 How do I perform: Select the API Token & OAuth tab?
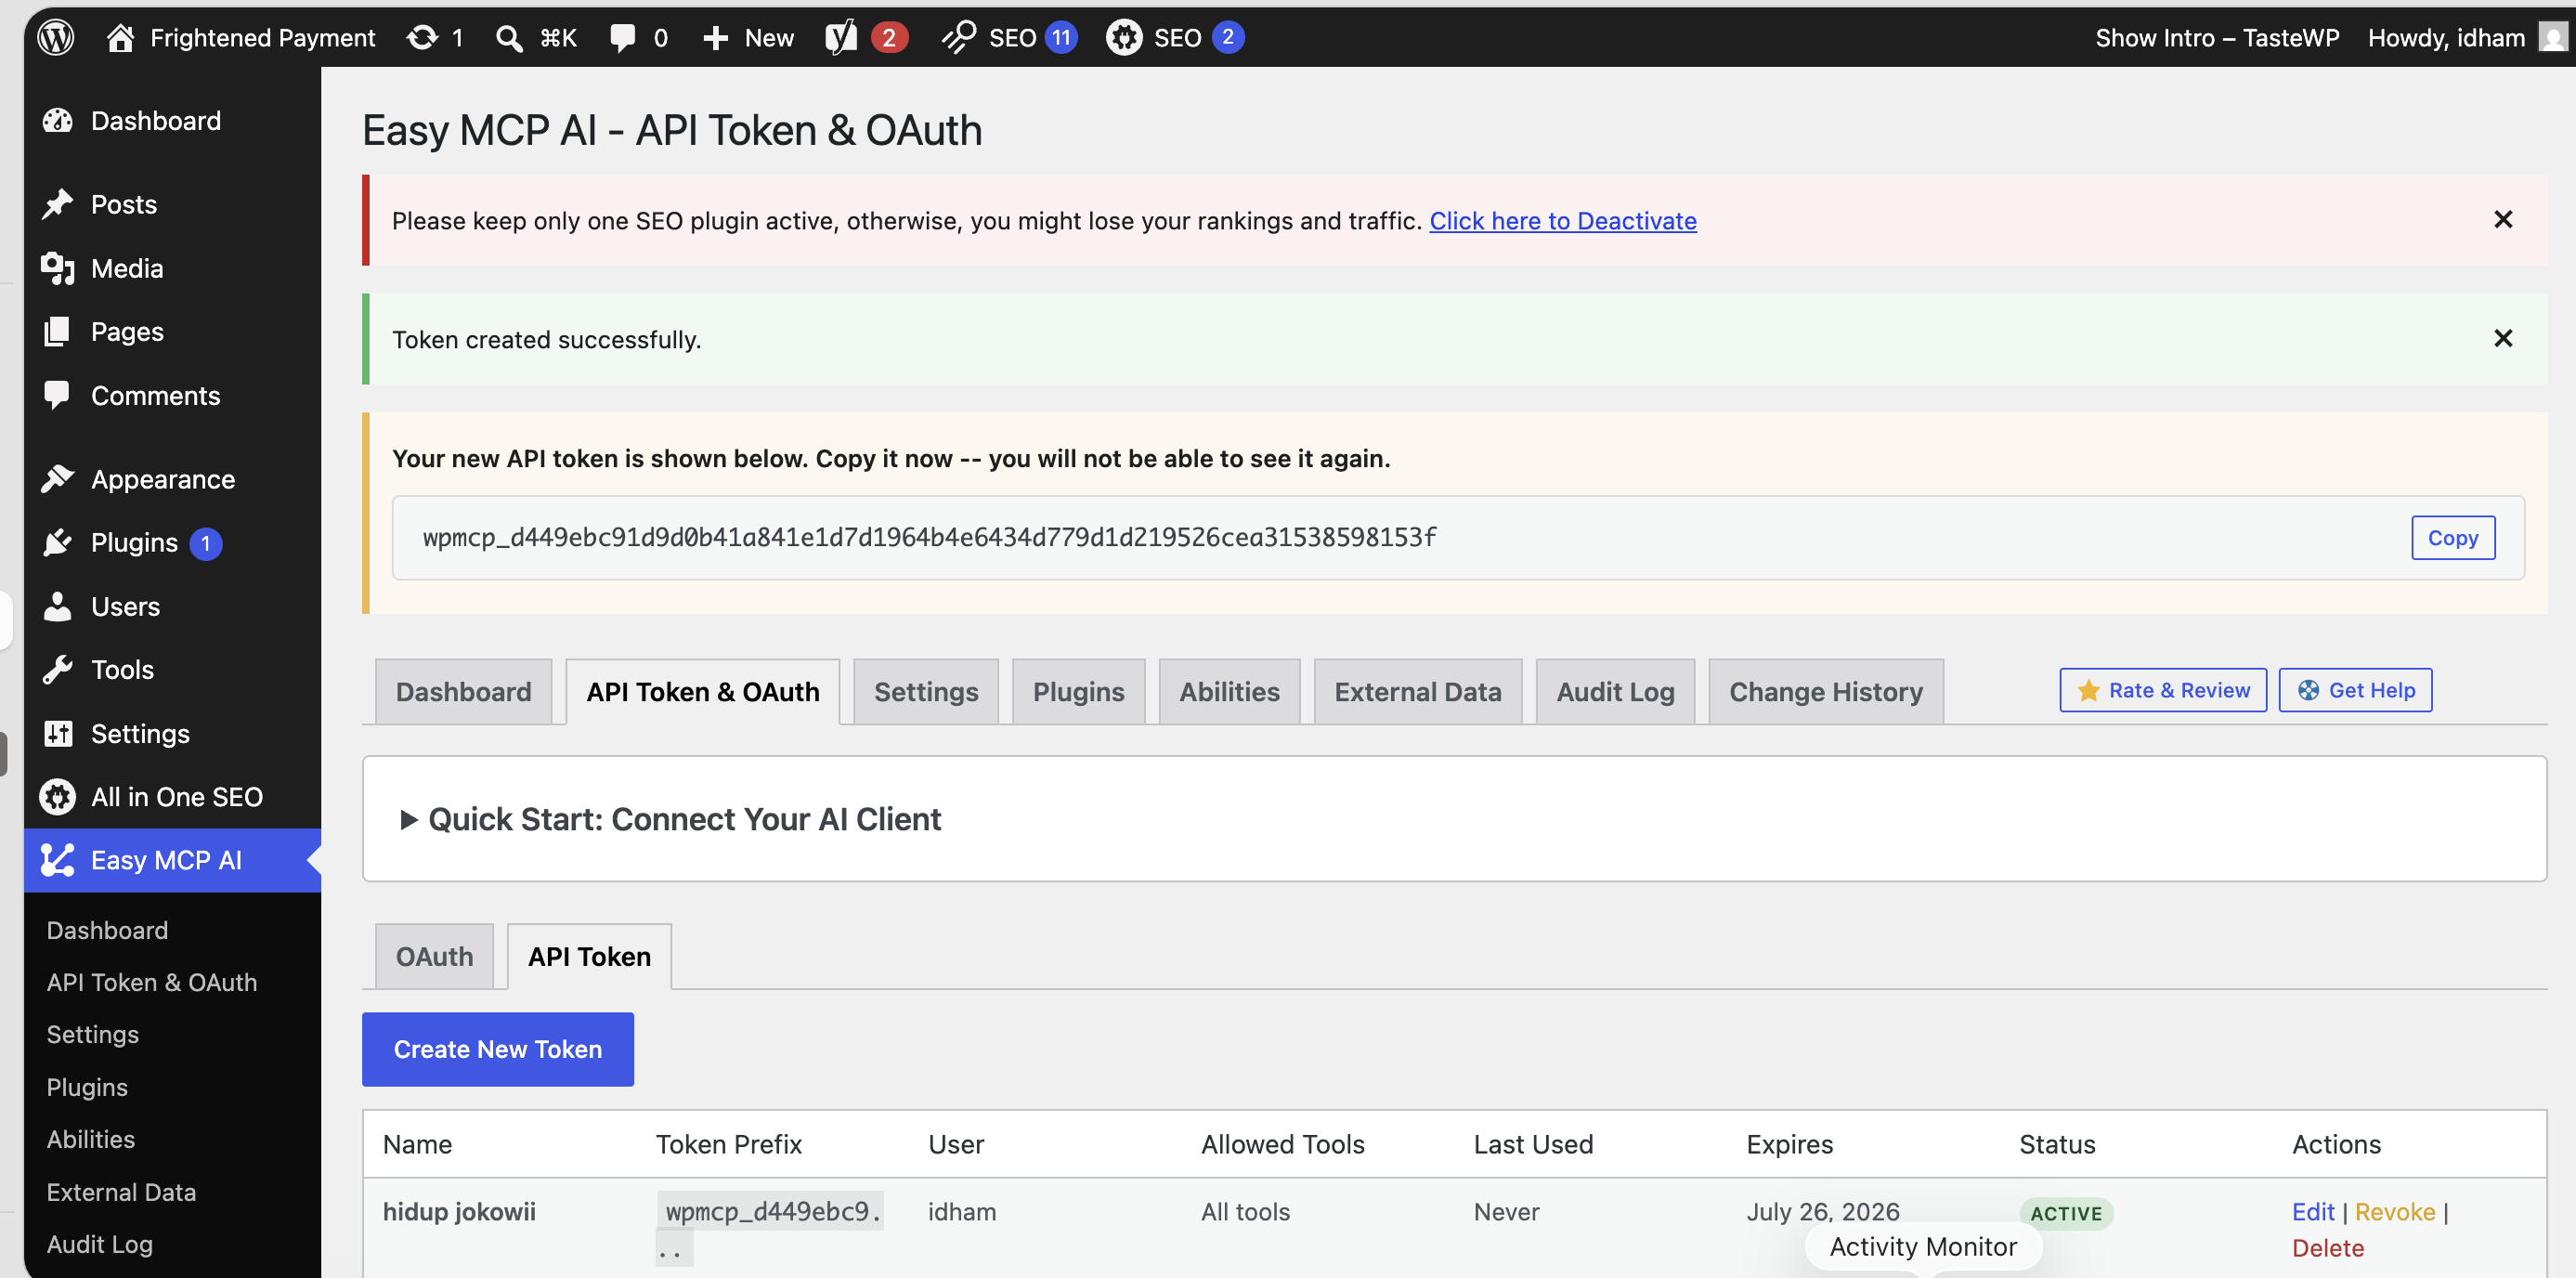(x=703, y=691)
